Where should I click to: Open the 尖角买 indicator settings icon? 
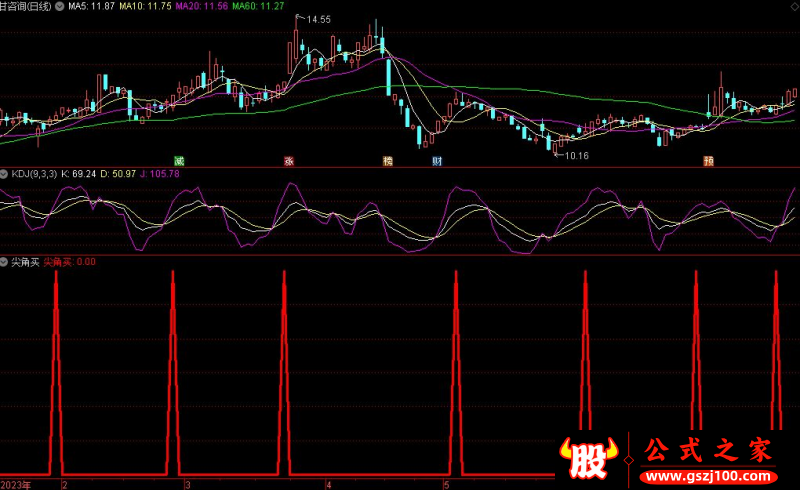[5, 261]
